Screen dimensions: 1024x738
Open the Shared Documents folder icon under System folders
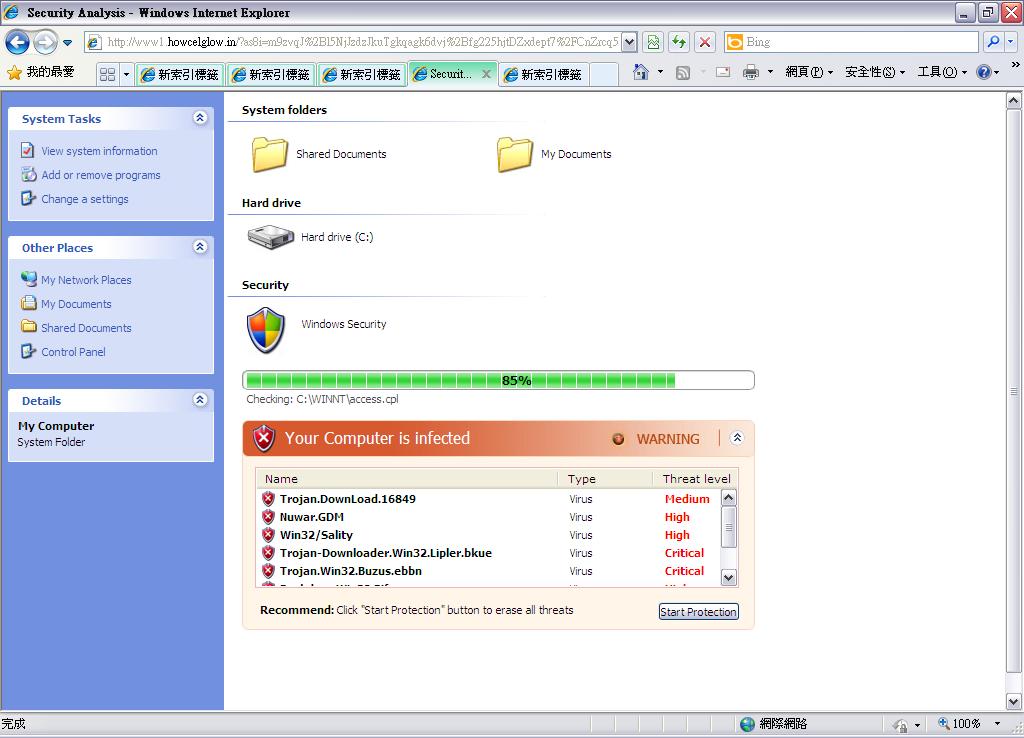click(x=270, y=154)
